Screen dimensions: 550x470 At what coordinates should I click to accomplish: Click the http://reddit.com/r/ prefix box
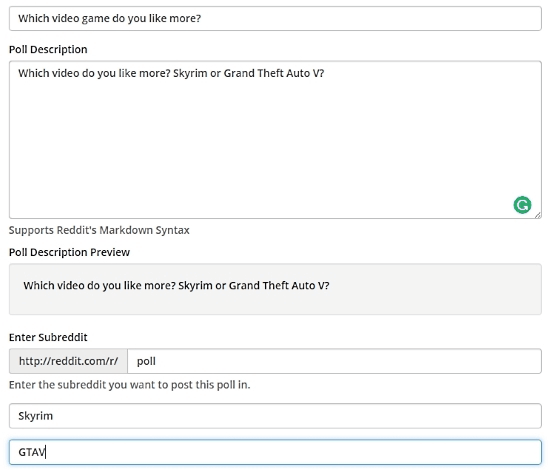coord(68,361)
